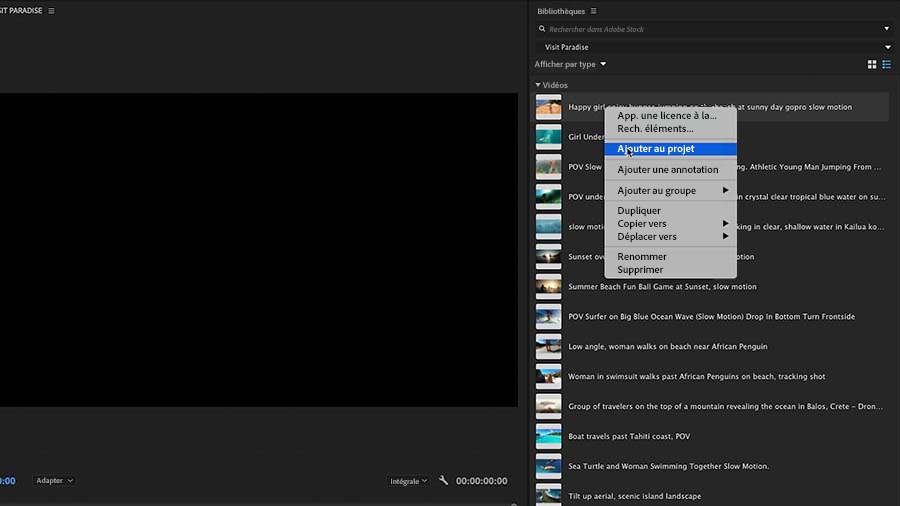Select Tilt up aerial island thumbnail

tap(548, 495)
